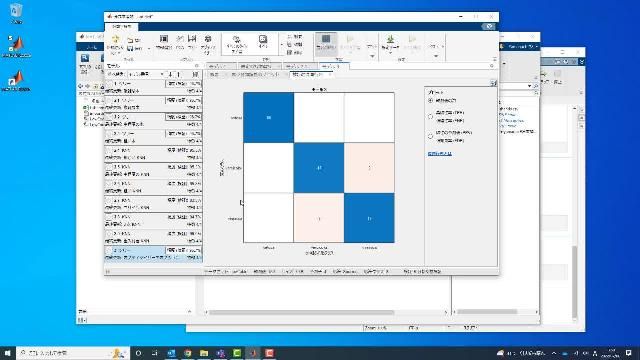Viewport: 640px width, 360px height.
Task: Click the Stop button in the rightmost background window
Action: click(x=558, y=77)
